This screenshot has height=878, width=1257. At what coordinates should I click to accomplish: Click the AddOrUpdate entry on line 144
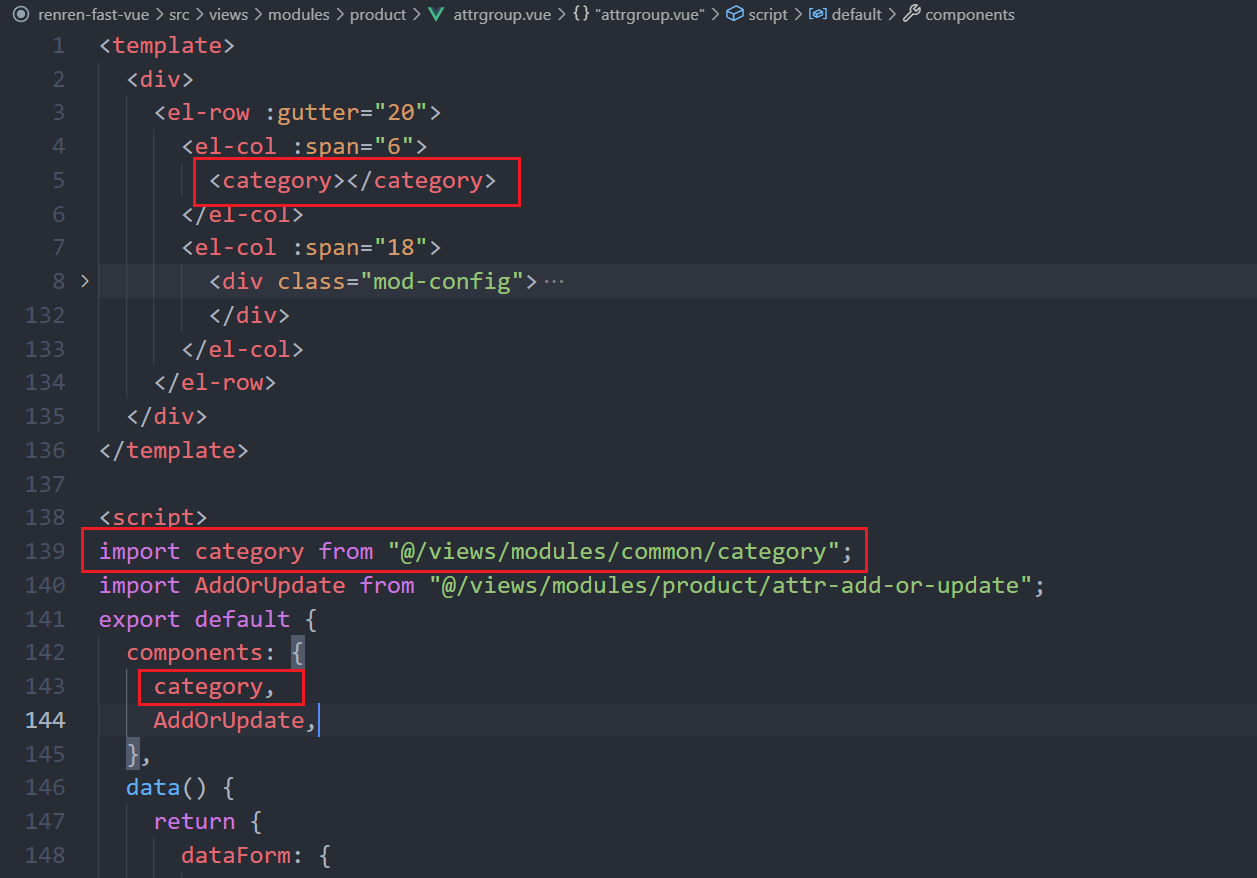[228, 720]
